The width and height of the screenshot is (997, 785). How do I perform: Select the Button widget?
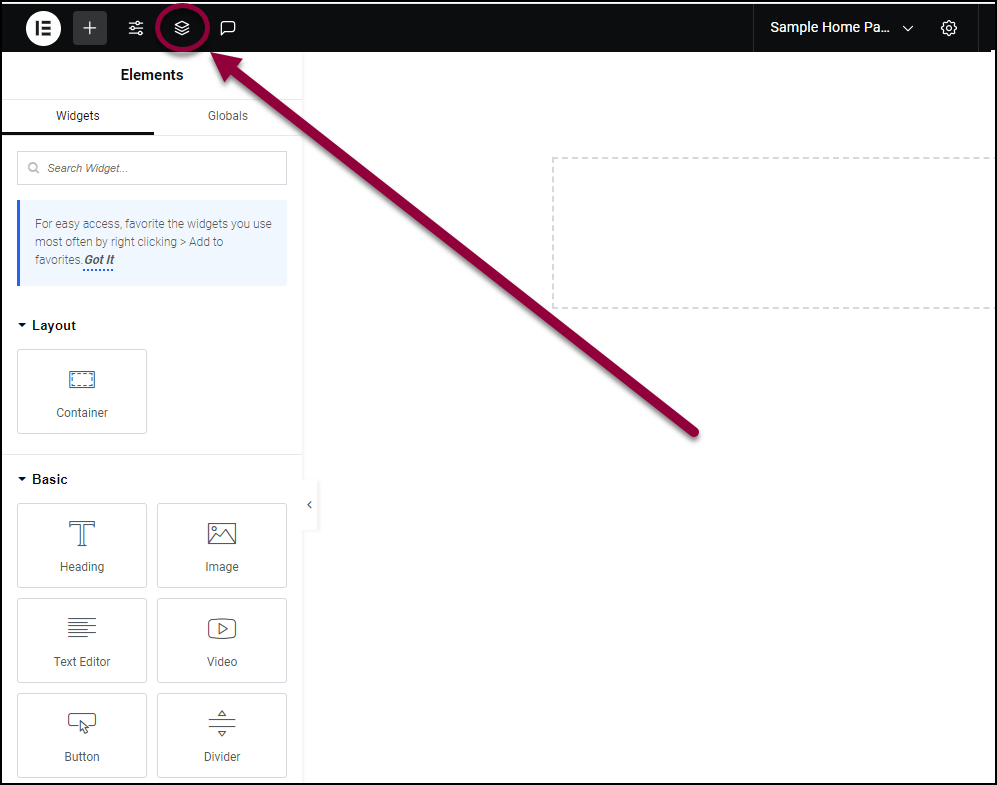pyautogui.click(x=82, y=735)
